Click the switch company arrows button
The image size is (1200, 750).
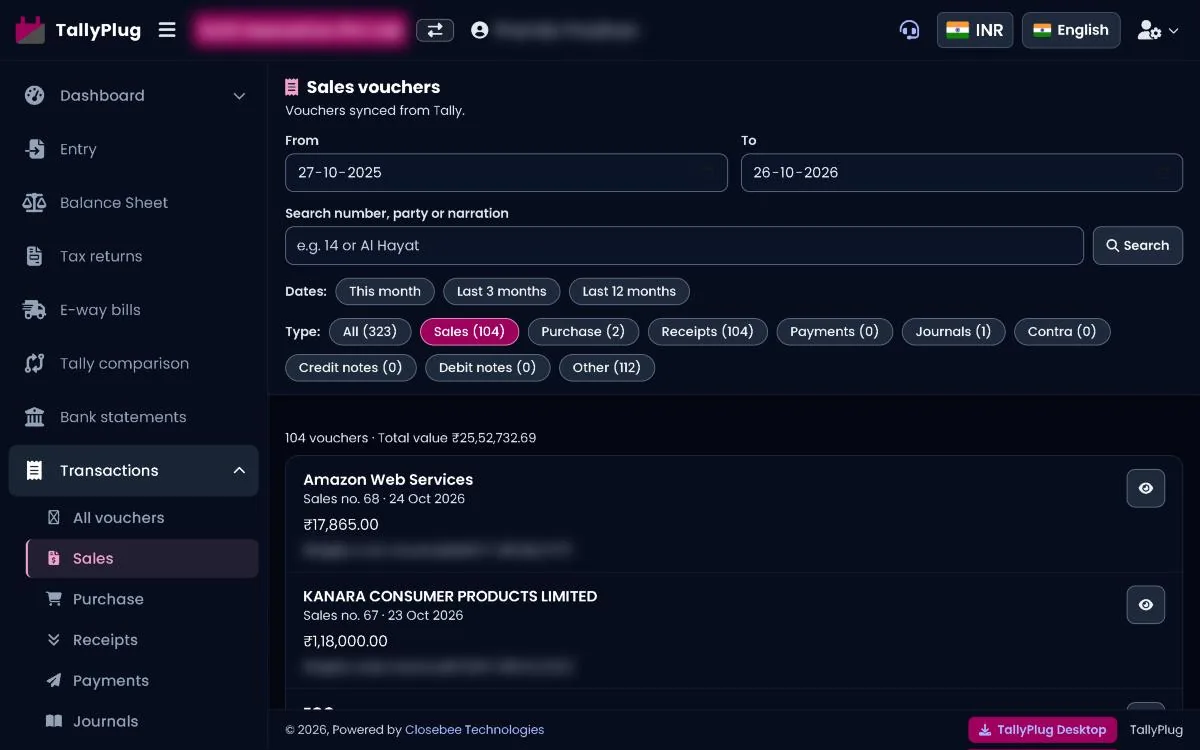tap(435, 30)
